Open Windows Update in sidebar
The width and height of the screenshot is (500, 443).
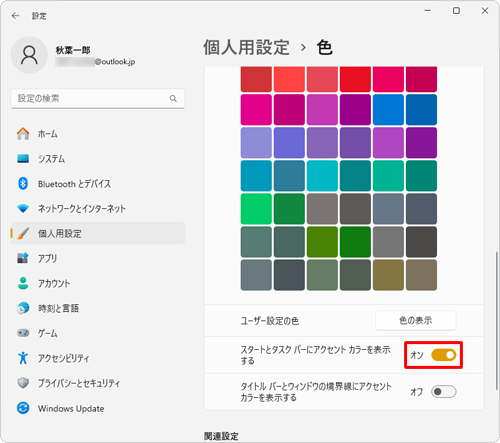[98, 408]
